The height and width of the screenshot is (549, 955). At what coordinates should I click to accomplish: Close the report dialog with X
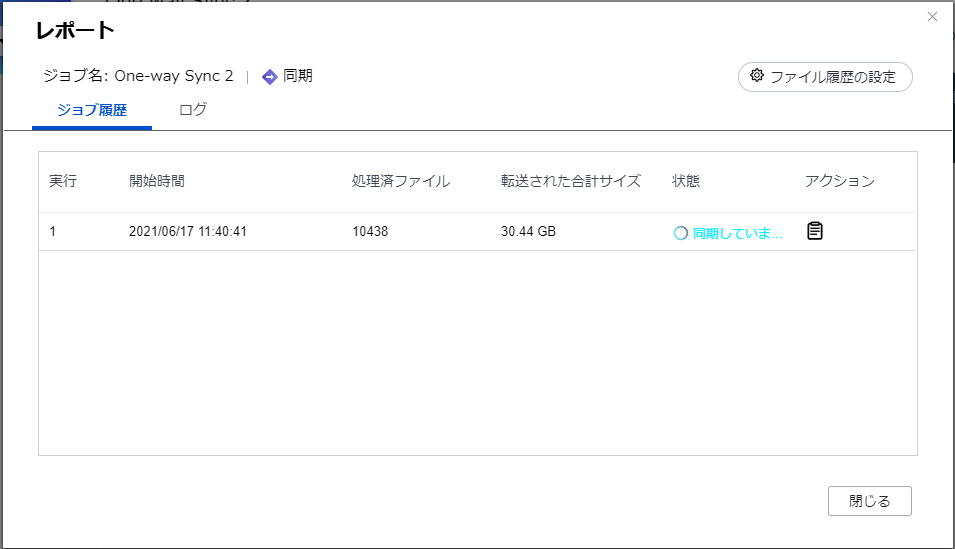pyautogui.click(x=932, y=17)
